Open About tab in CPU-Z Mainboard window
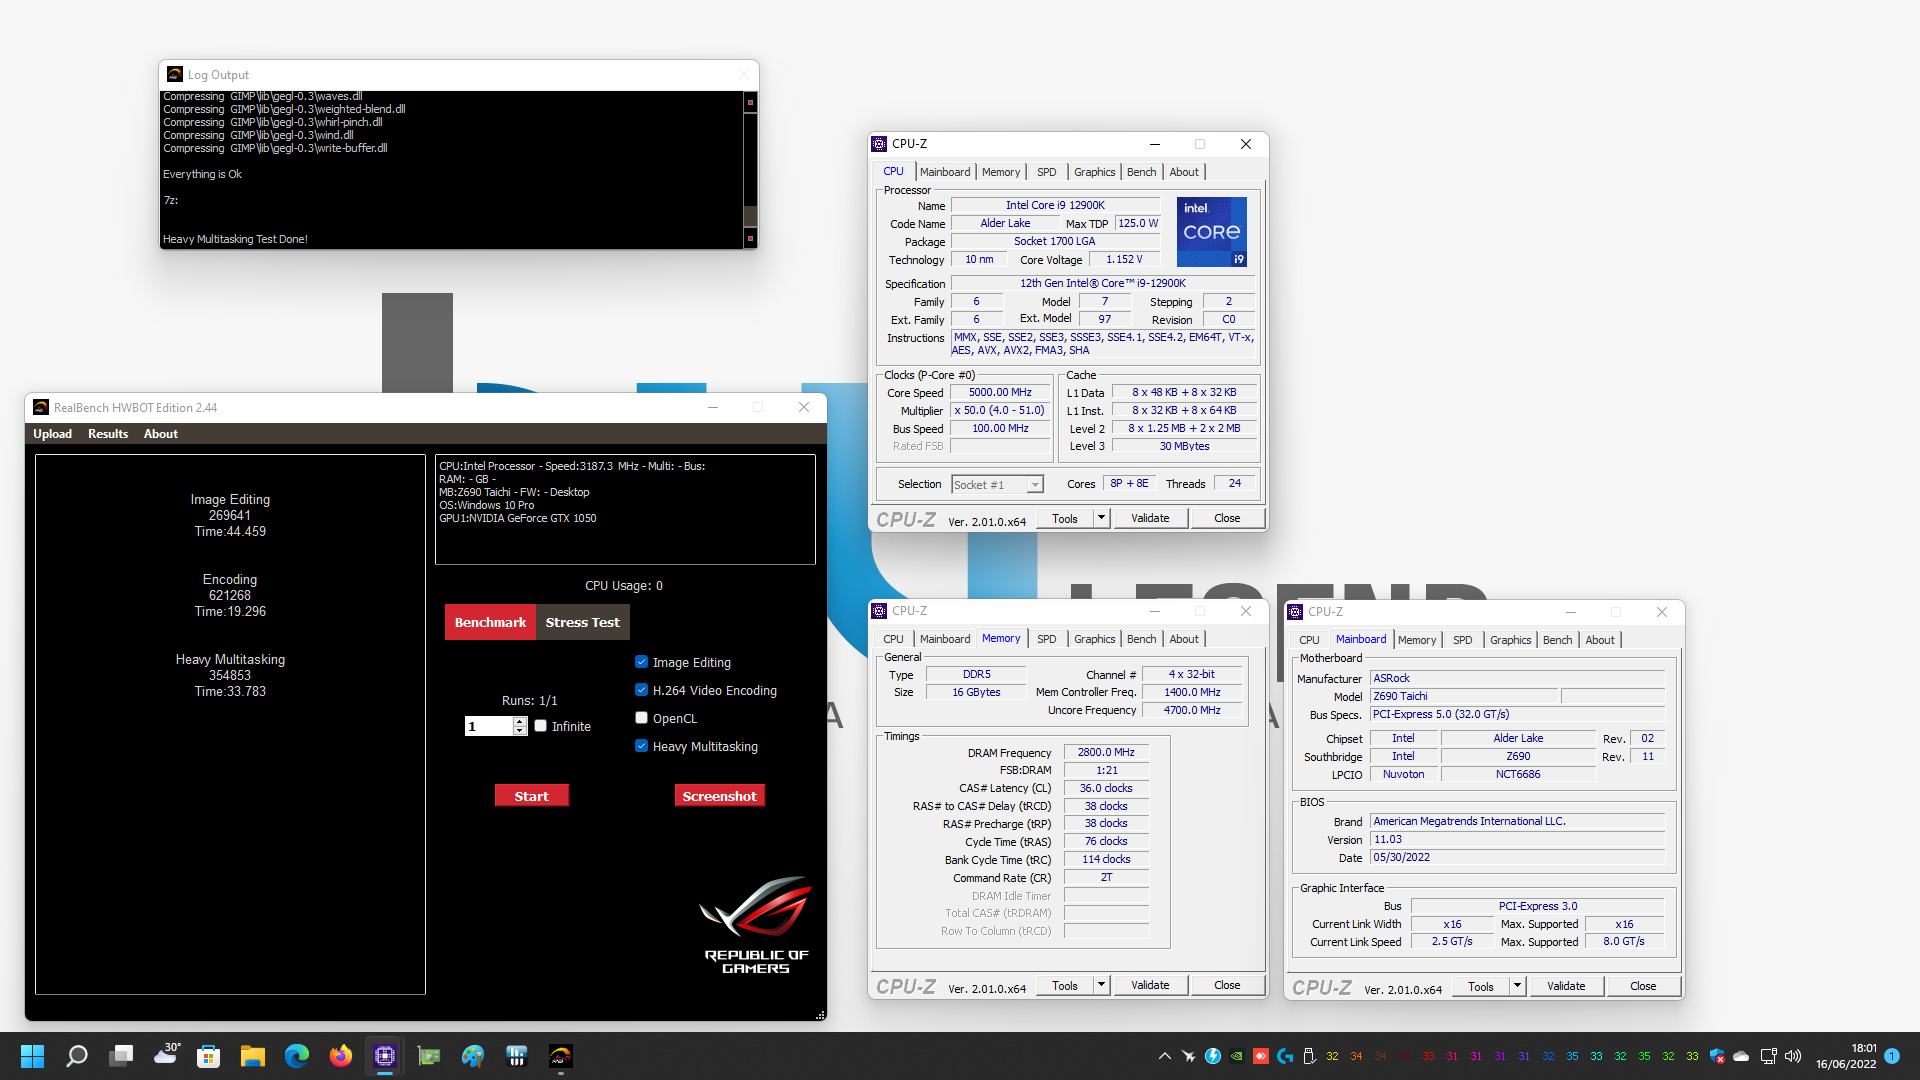 pos(1600,640)
